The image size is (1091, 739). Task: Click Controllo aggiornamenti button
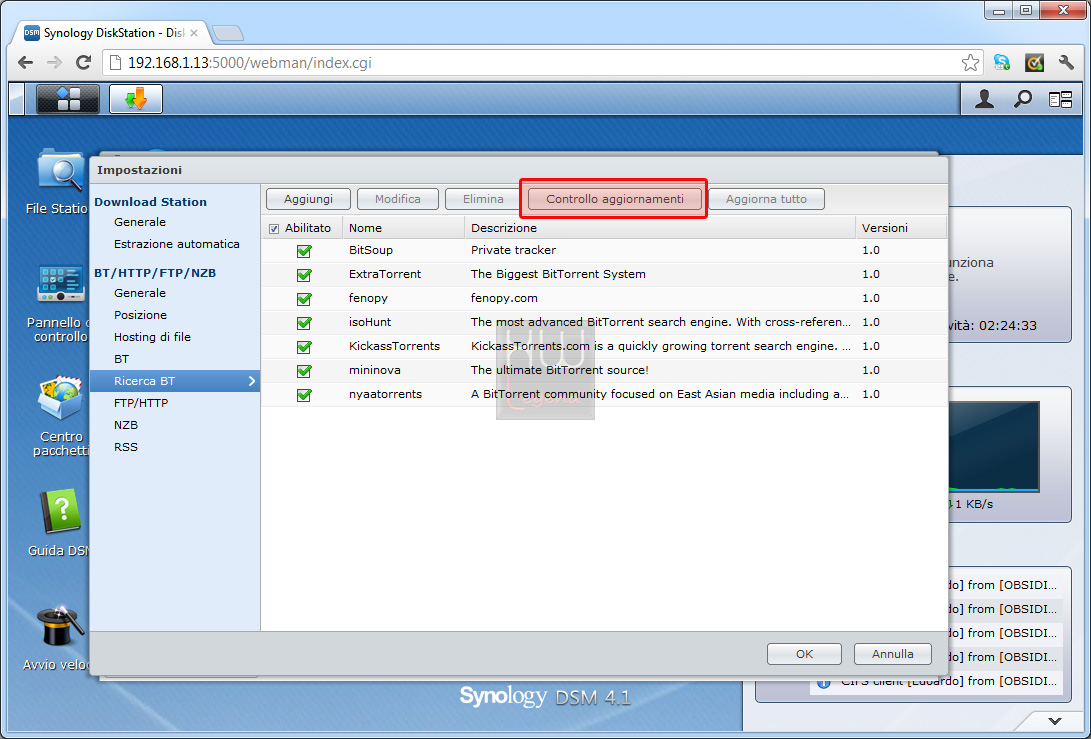[x=615, y=199]
